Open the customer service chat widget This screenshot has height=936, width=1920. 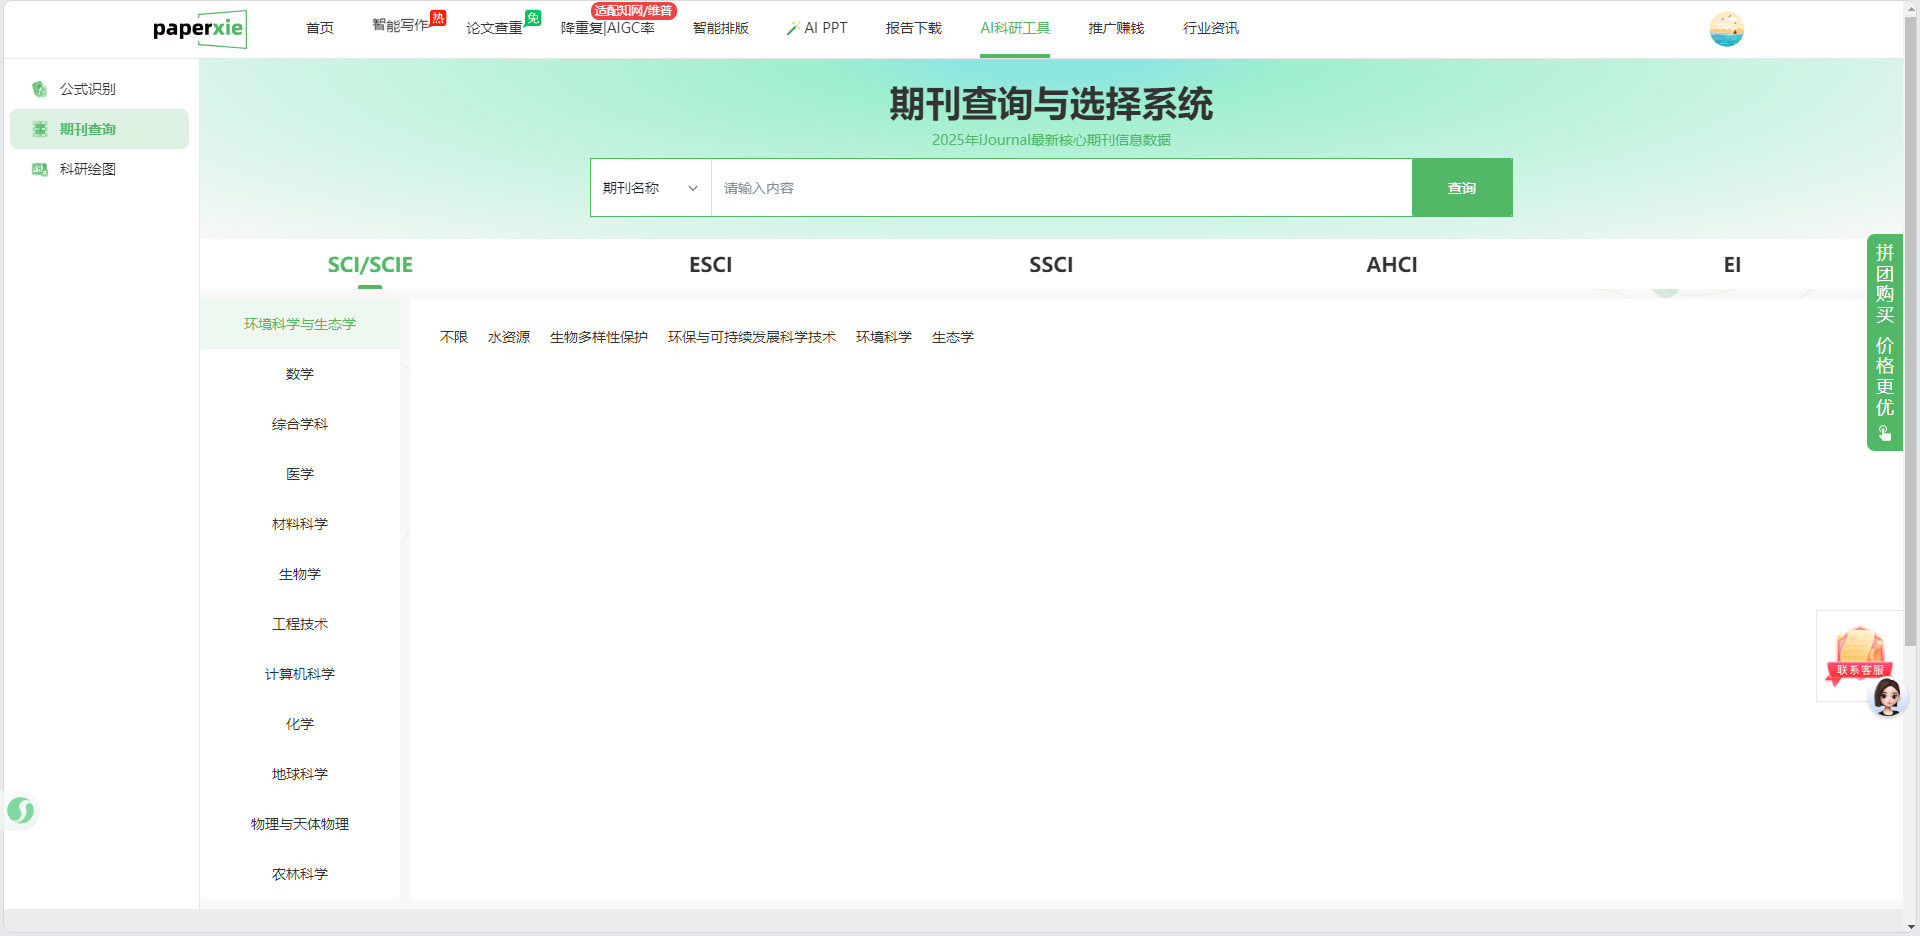point(1861,660)
